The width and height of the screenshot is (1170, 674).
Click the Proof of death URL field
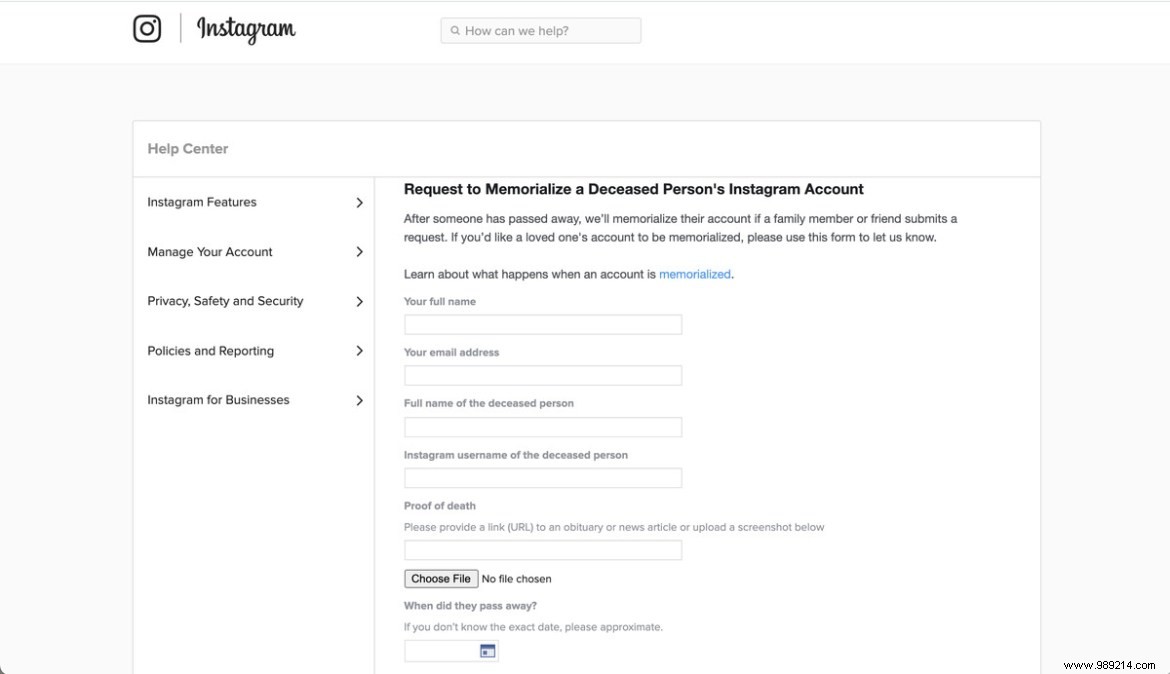pyautogui.click(x=542, y=549)
